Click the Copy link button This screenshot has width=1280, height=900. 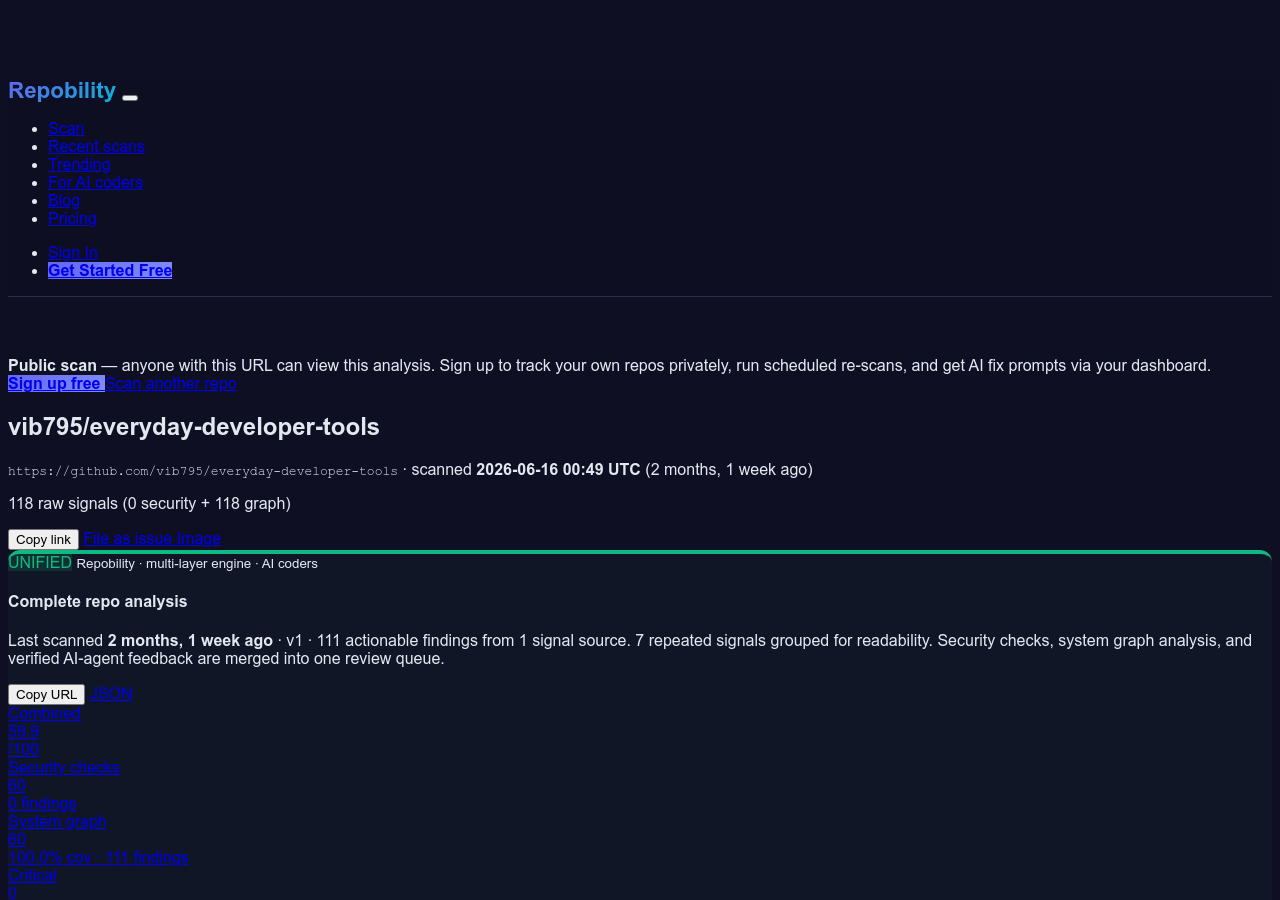click(43, 539)
